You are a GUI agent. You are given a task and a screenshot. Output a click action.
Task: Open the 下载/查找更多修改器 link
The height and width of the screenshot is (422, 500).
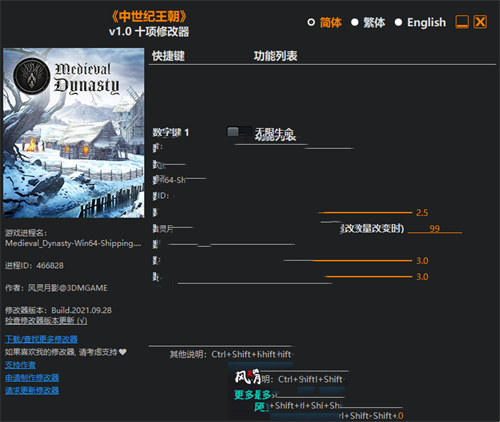(41, 339)
